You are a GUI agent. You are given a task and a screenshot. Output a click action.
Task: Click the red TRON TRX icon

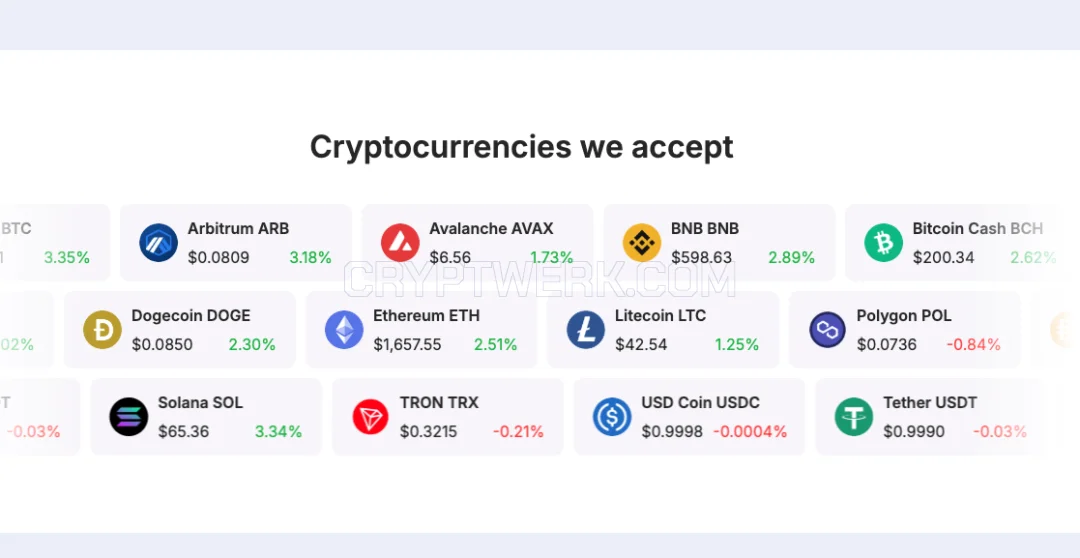coord(371,417)
